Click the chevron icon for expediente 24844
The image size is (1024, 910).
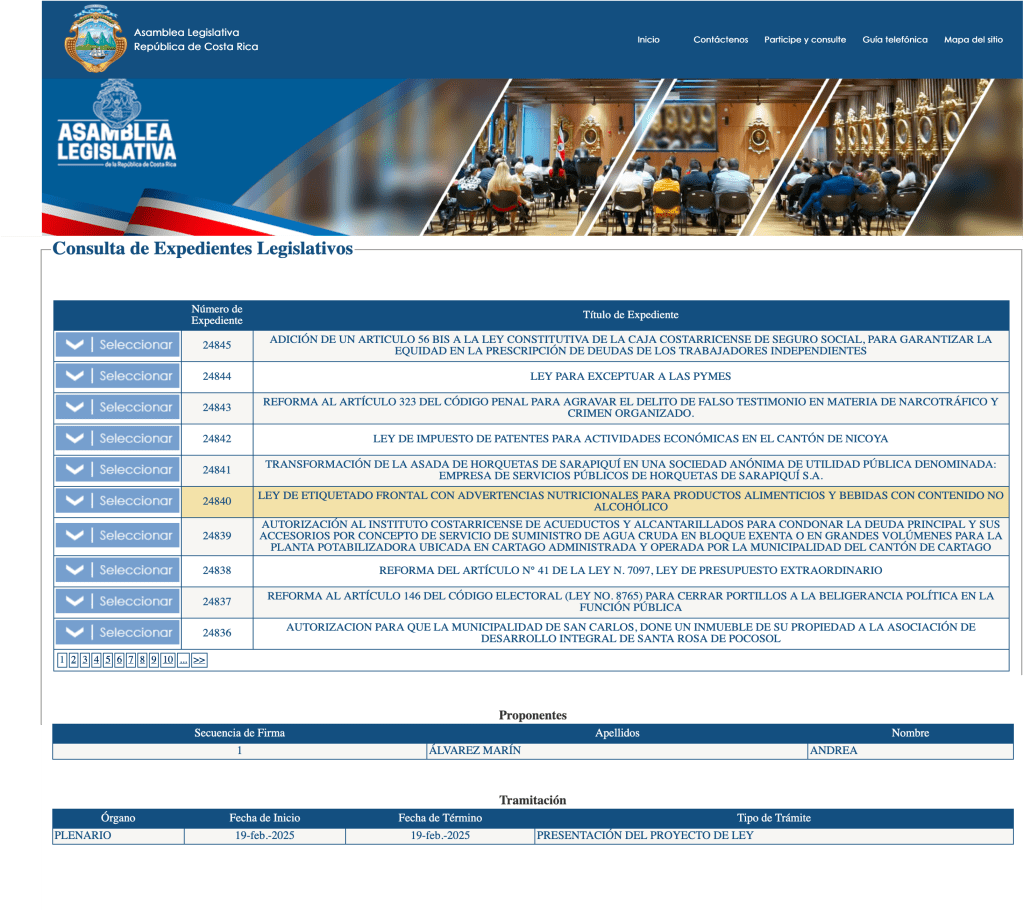[x=74, y=376]
